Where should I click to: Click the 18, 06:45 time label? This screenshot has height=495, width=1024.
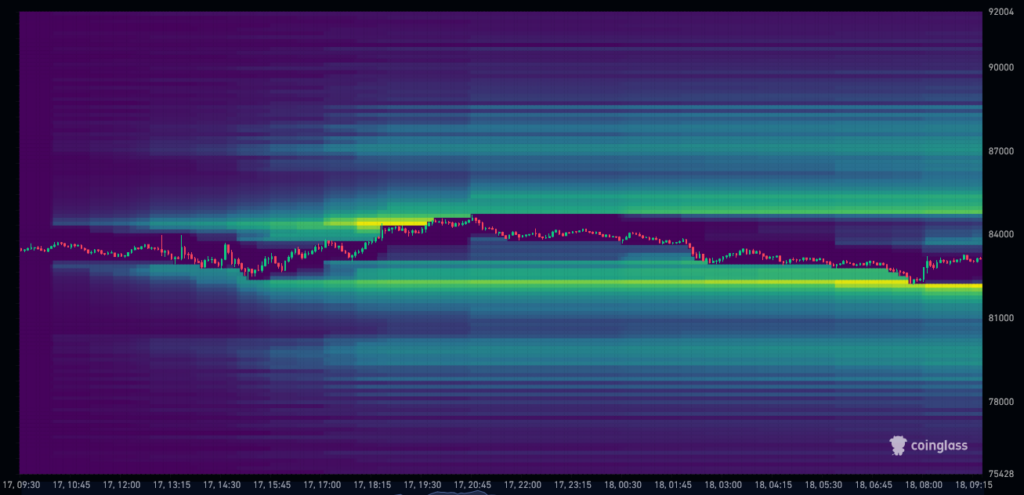point(874,485)
